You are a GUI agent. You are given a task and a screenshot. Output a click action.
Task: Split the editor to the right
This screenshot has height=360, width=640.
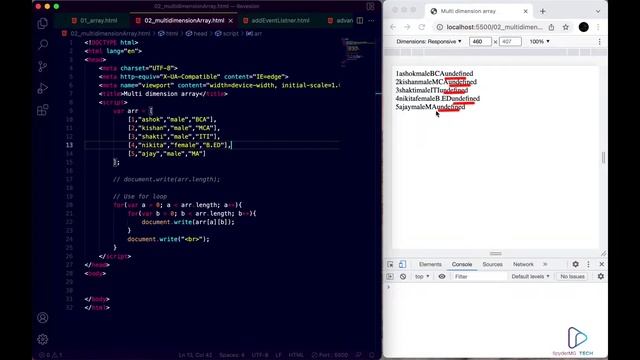360,20
